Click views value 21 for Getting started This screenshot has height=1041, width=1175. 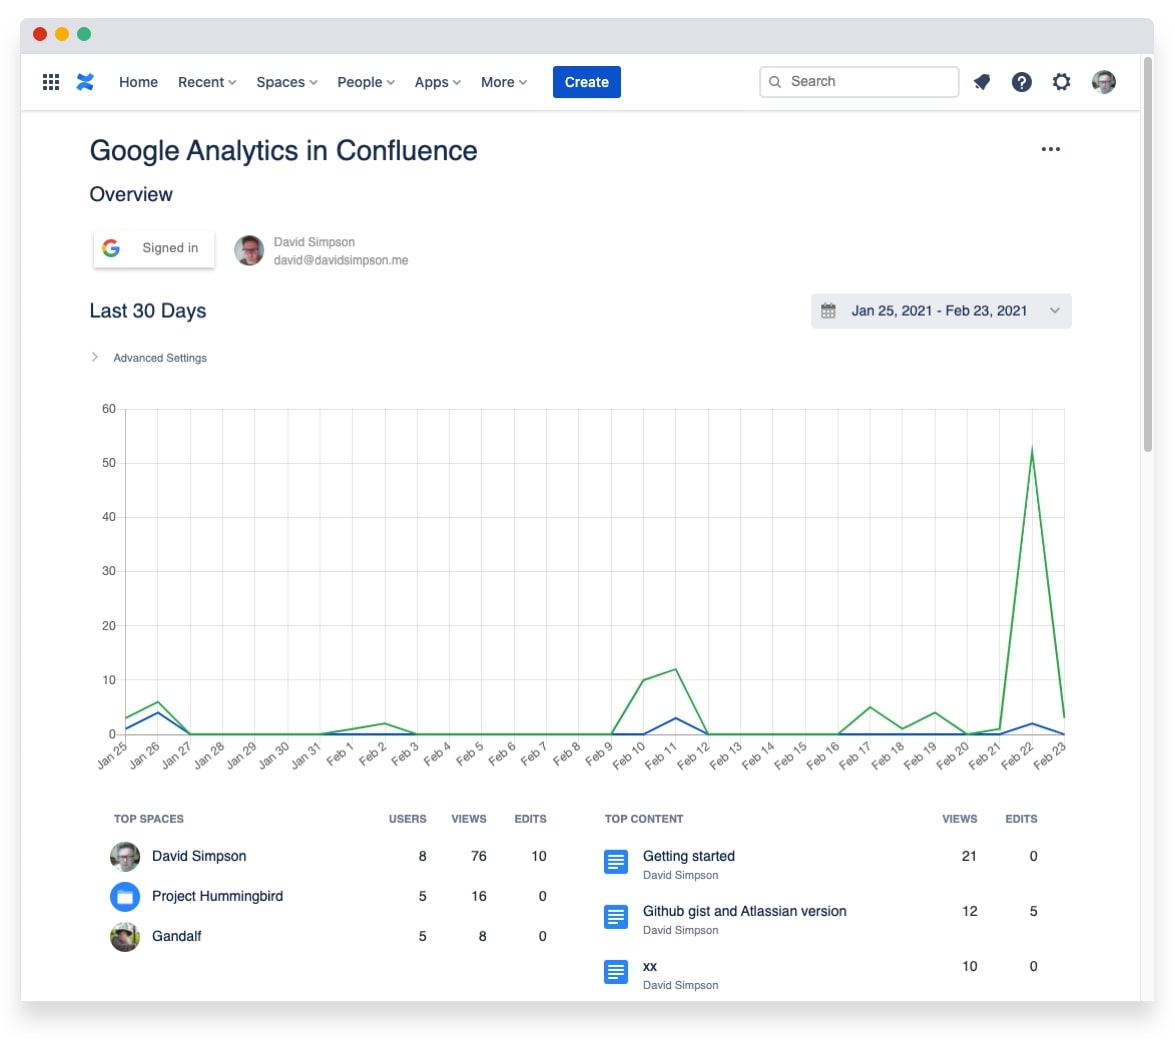pos(969,856)
